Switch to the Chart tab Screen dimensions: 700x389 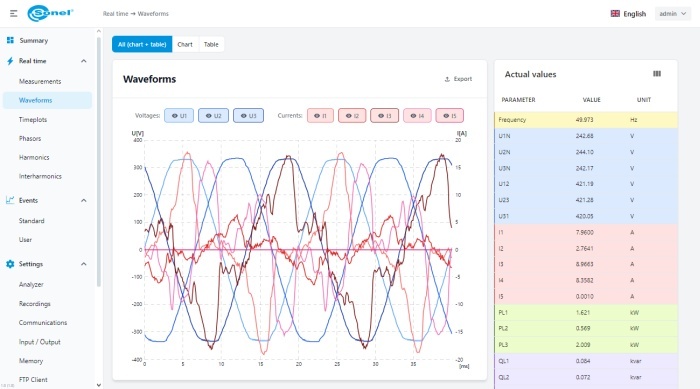(x=185, y=44)
